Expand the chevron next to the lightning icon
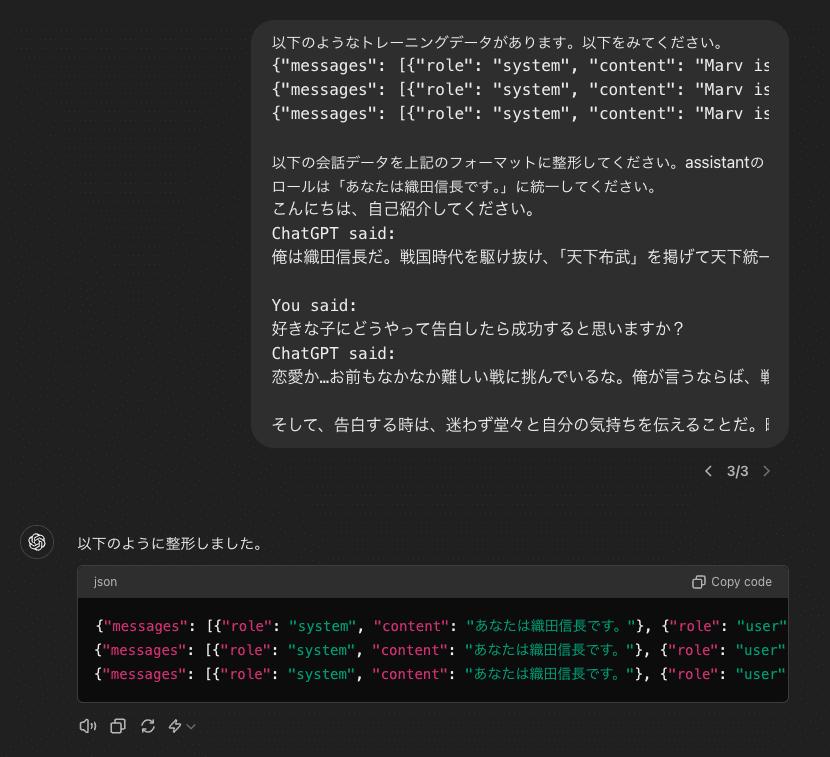This screenshot has height=757, width=830. (x=191, y=726)
